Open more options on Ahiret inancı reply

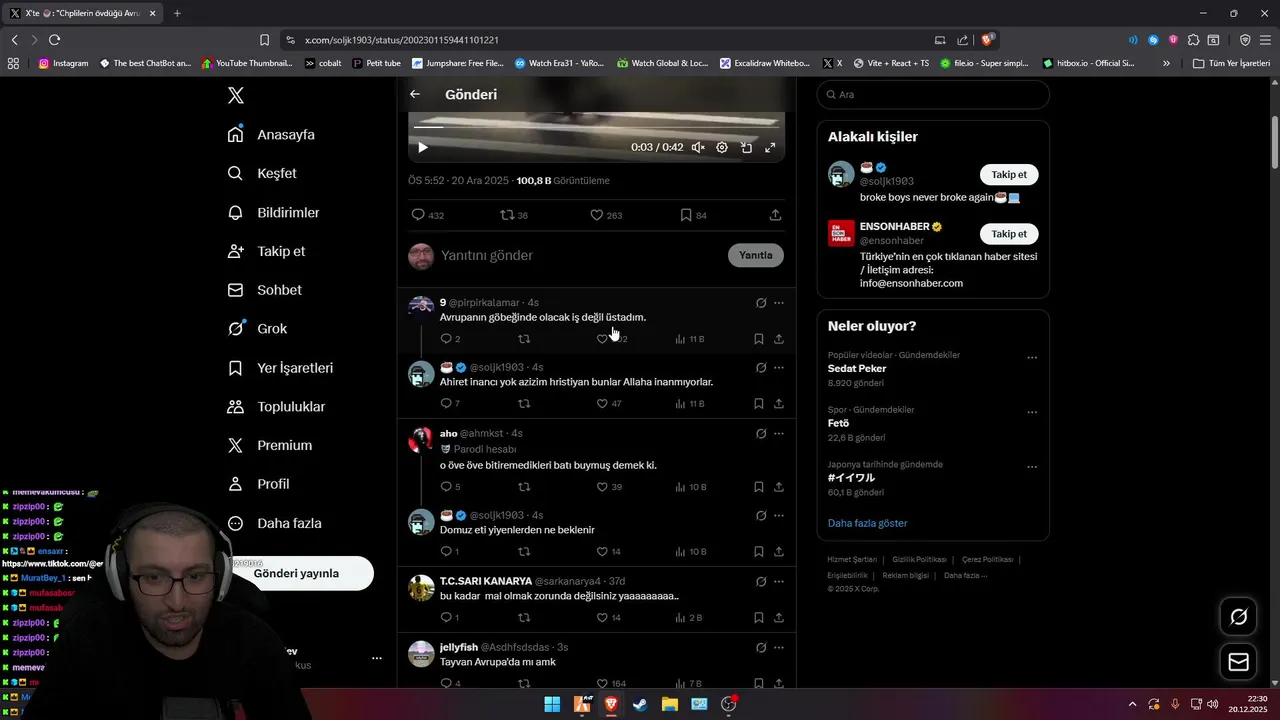pyautogui.click(x=779, y=368)
